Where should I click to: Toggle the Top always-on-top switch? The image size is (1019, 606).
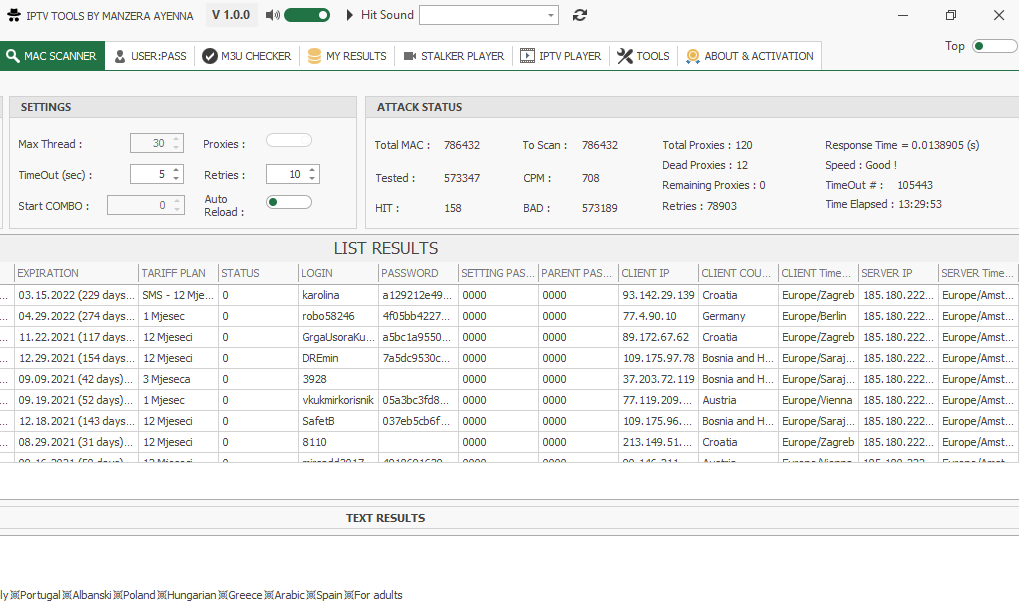994,46
